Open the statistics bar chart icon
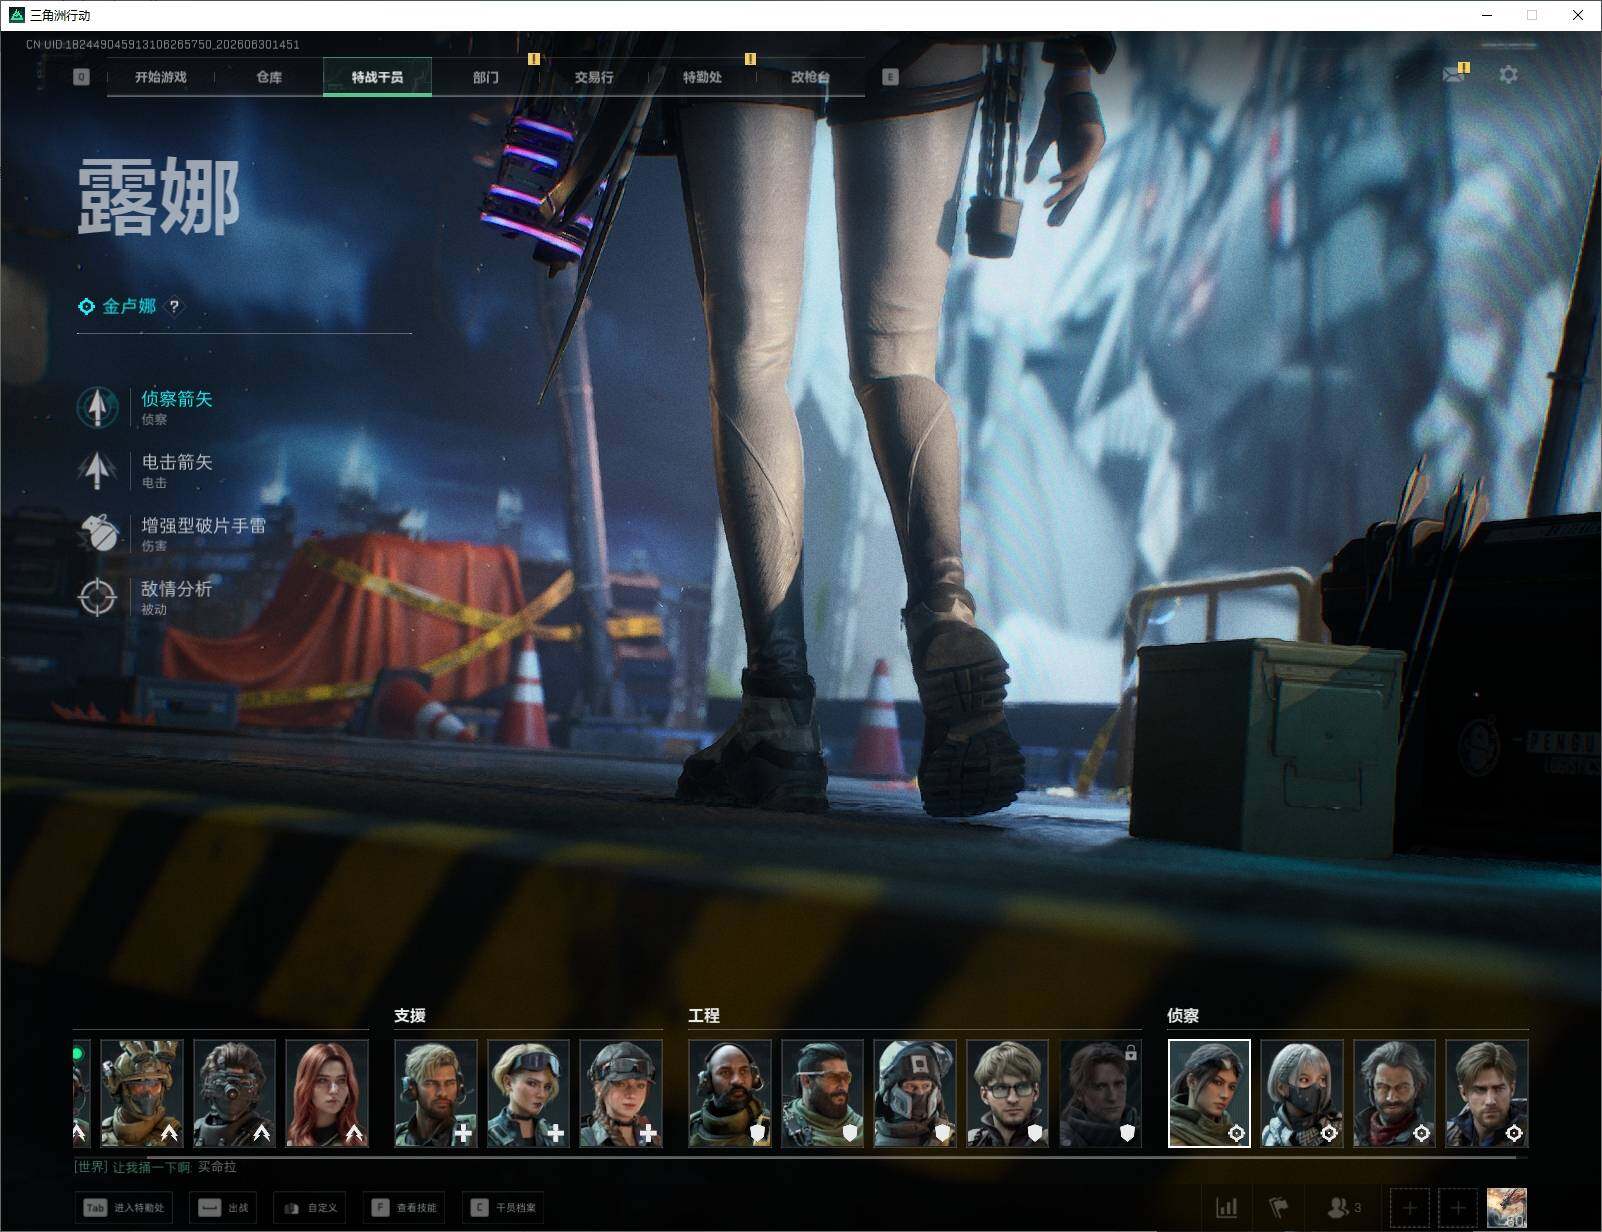 [1226, 1208]
